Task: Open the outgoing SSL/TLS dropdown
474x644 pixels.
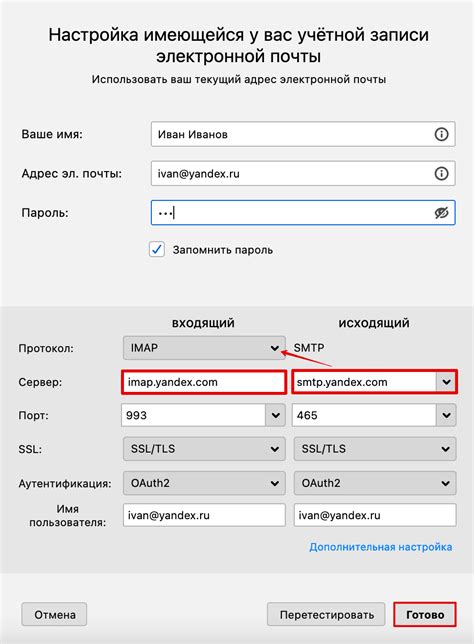Action: pyautogui.click(x=375, y=448)
